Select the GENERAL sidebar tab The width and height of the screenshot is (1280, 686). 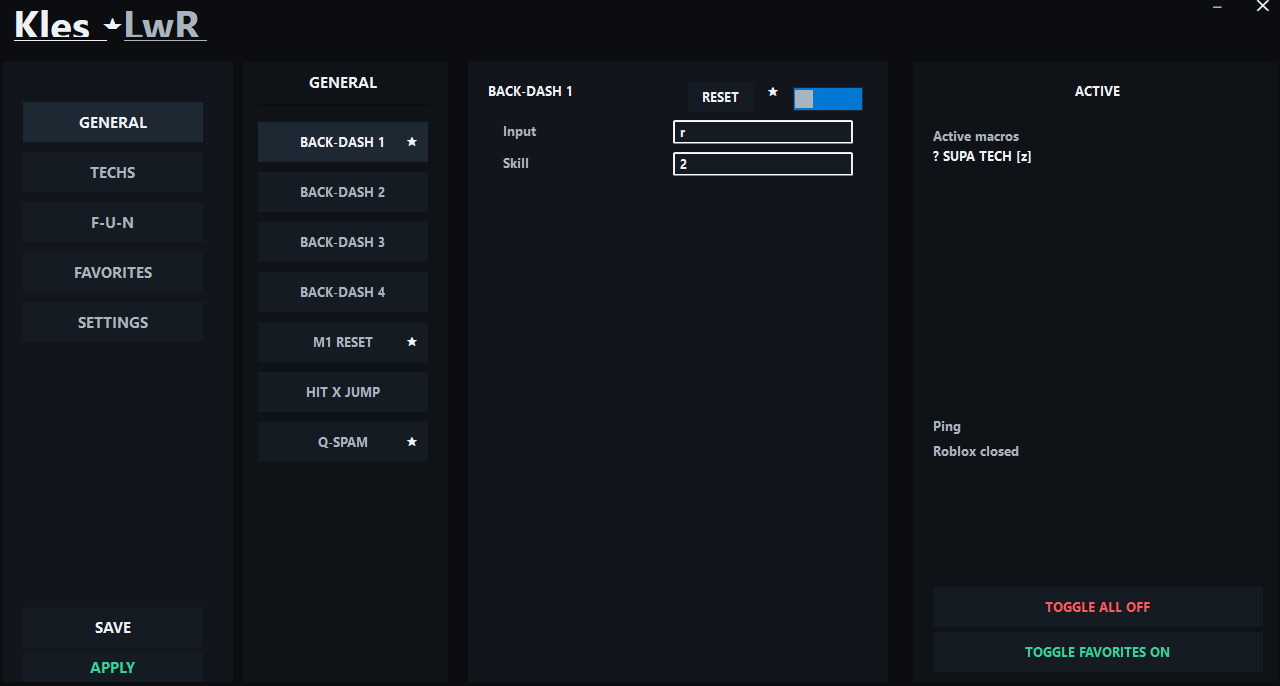[112, 122]
